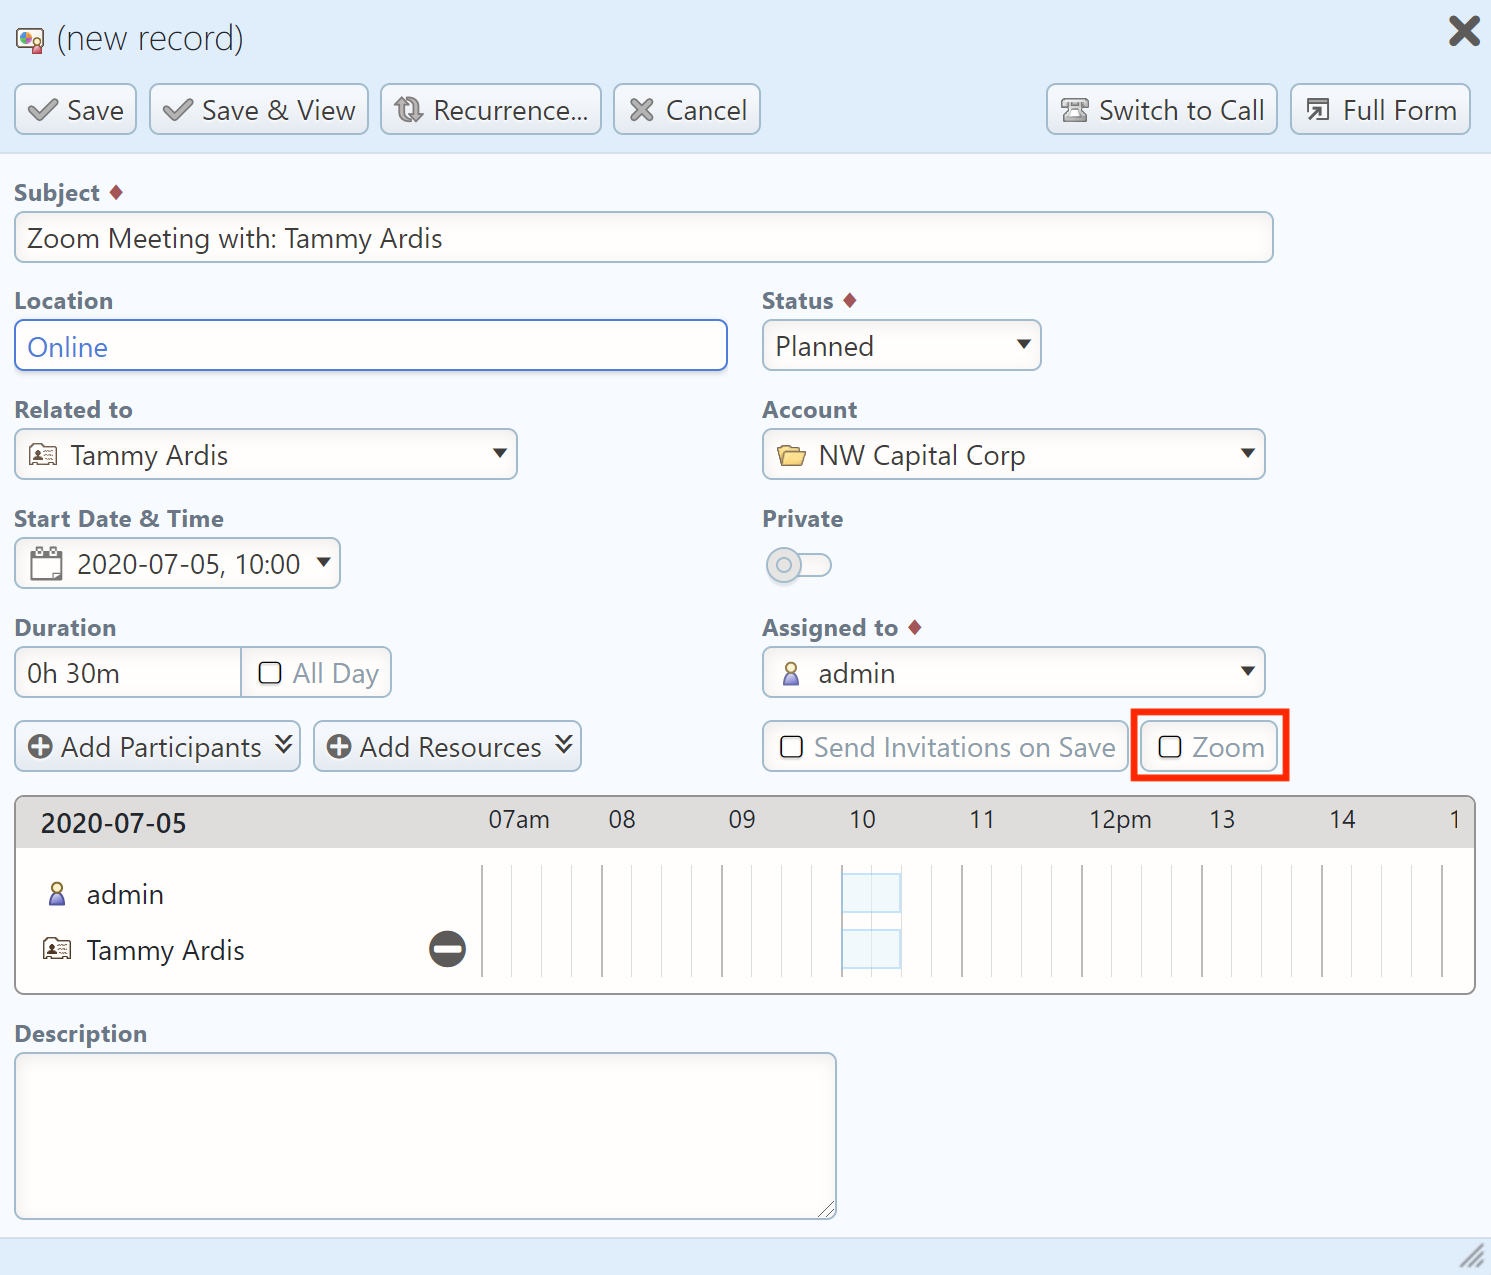Viewport: 1491px width, 1275px height.
Task: Open the Full Form view
Action: tap(1380, 109)
